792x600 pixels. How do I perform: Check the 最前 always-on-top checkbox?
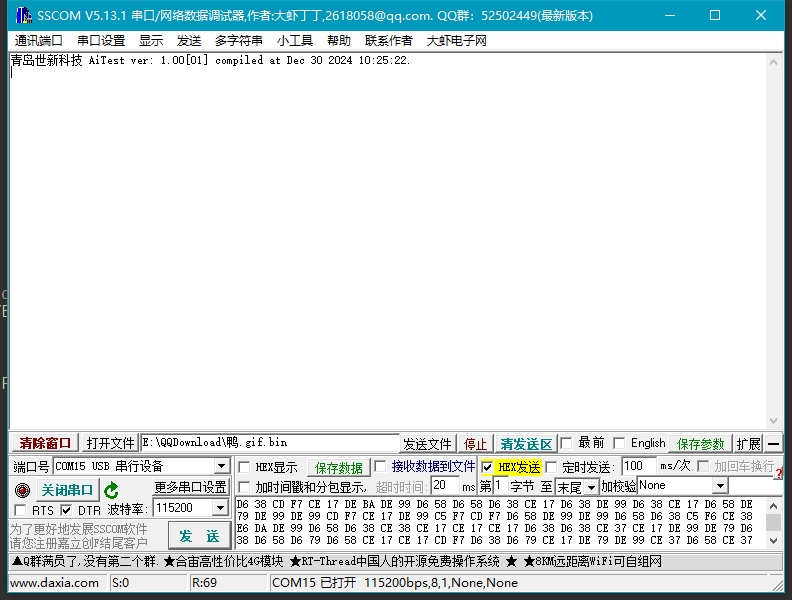[x=567, y=443]
